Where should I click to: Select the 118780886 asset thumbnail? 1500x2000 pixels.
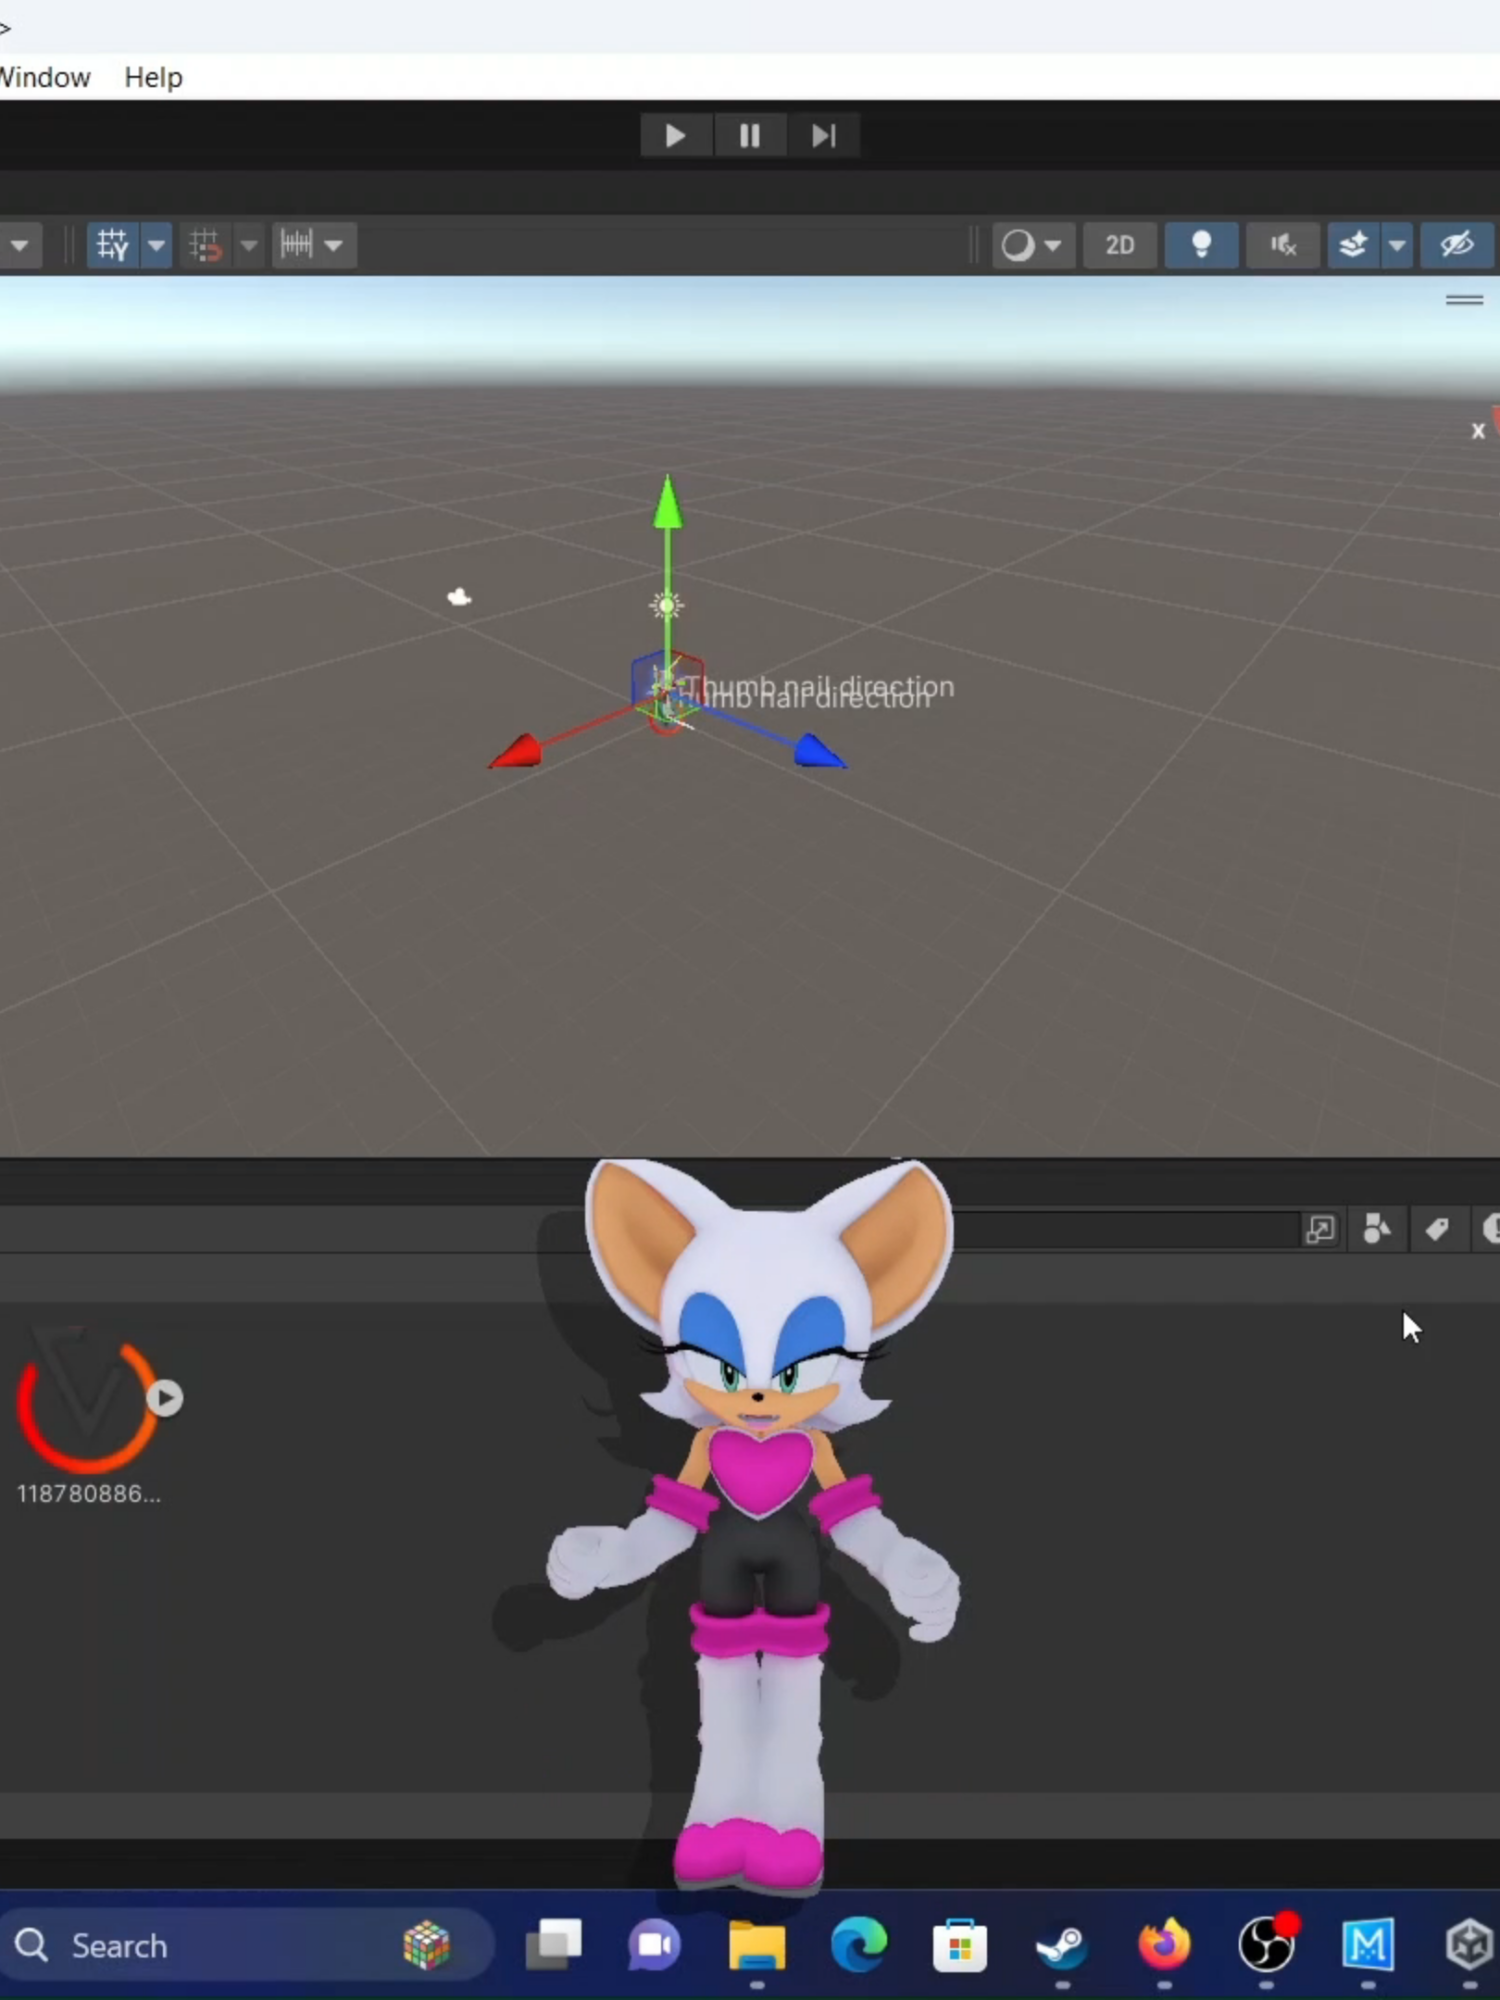tap(88, 1400)
